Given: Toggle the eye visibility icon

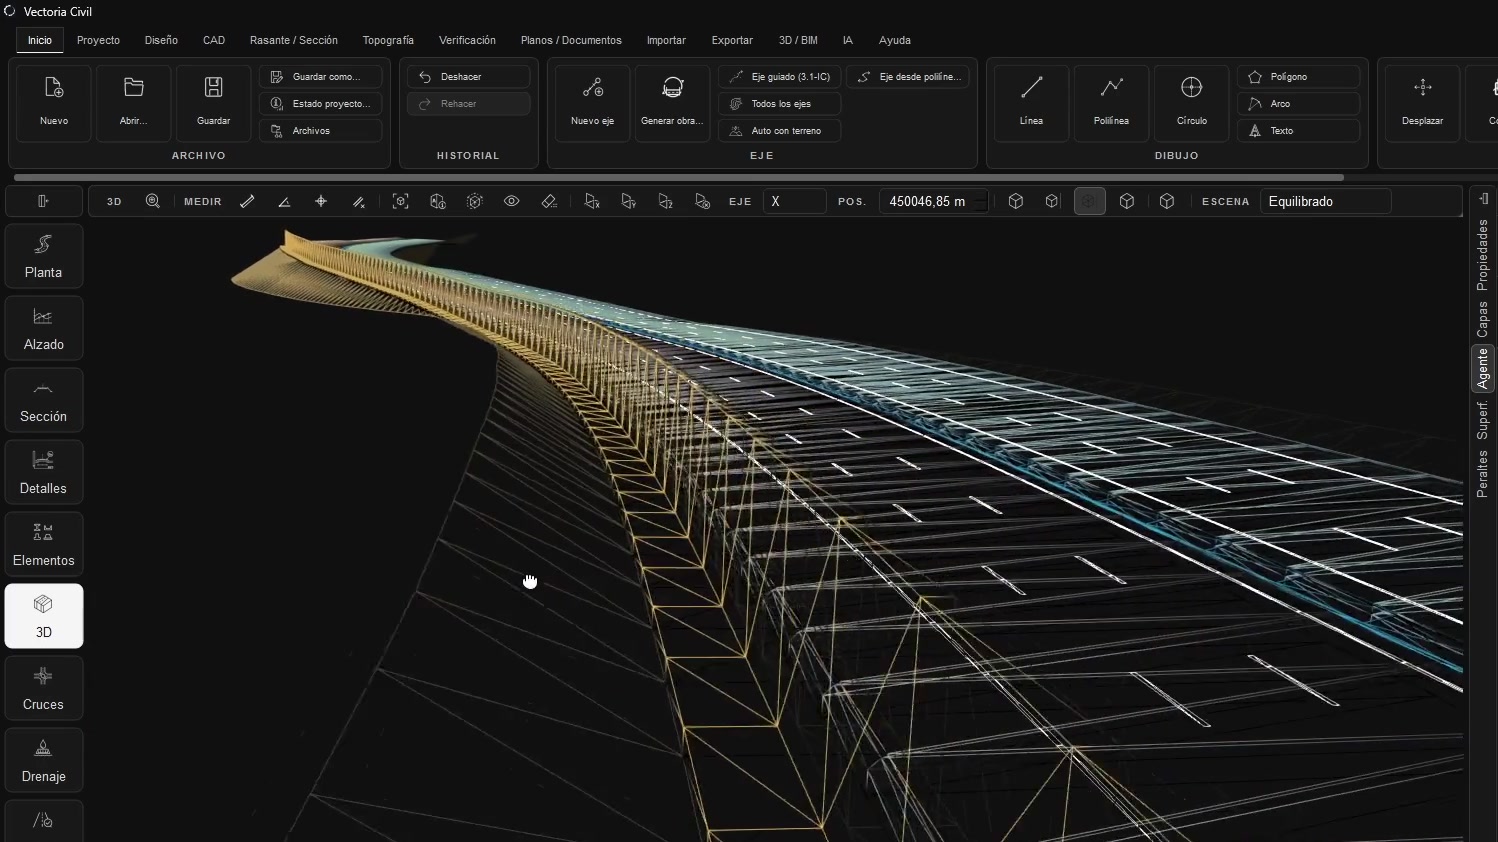Looking at the screenshot, I should 512,201.
